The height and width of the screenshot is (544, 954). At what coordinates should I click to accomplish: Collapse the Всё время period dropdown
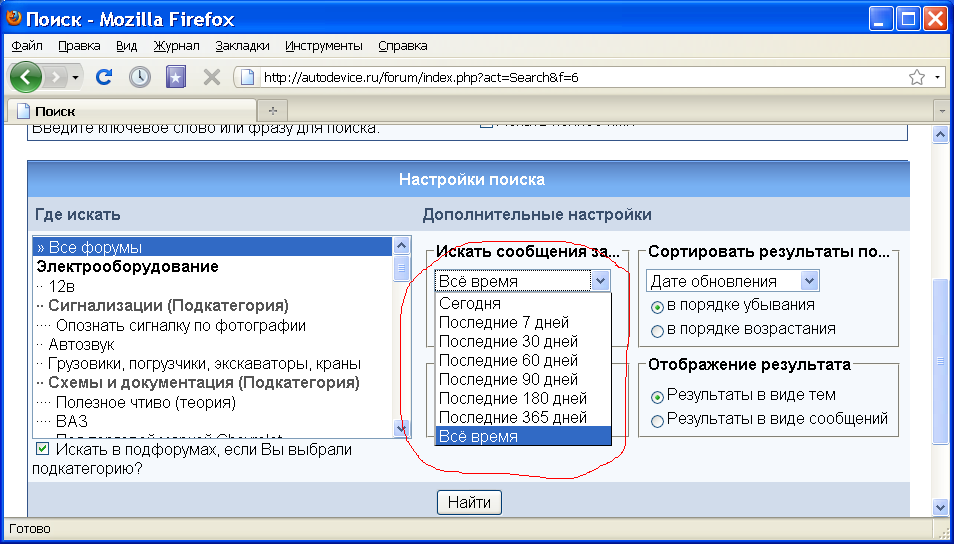point(600,281)
